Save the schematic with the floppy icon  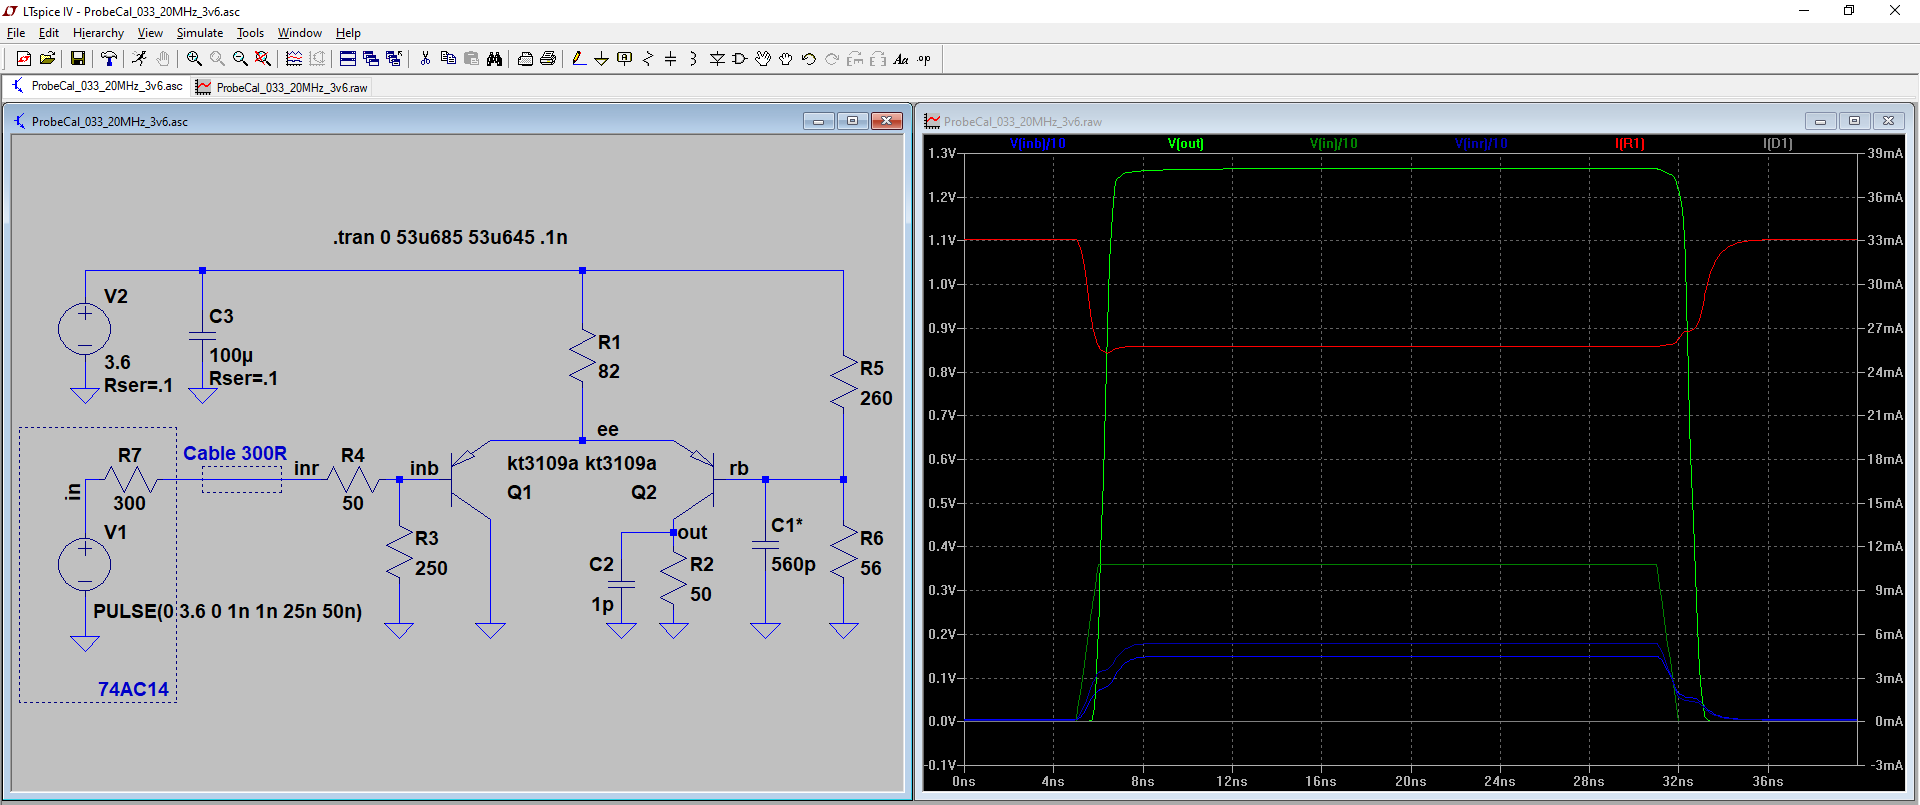(x=77, y=59)
